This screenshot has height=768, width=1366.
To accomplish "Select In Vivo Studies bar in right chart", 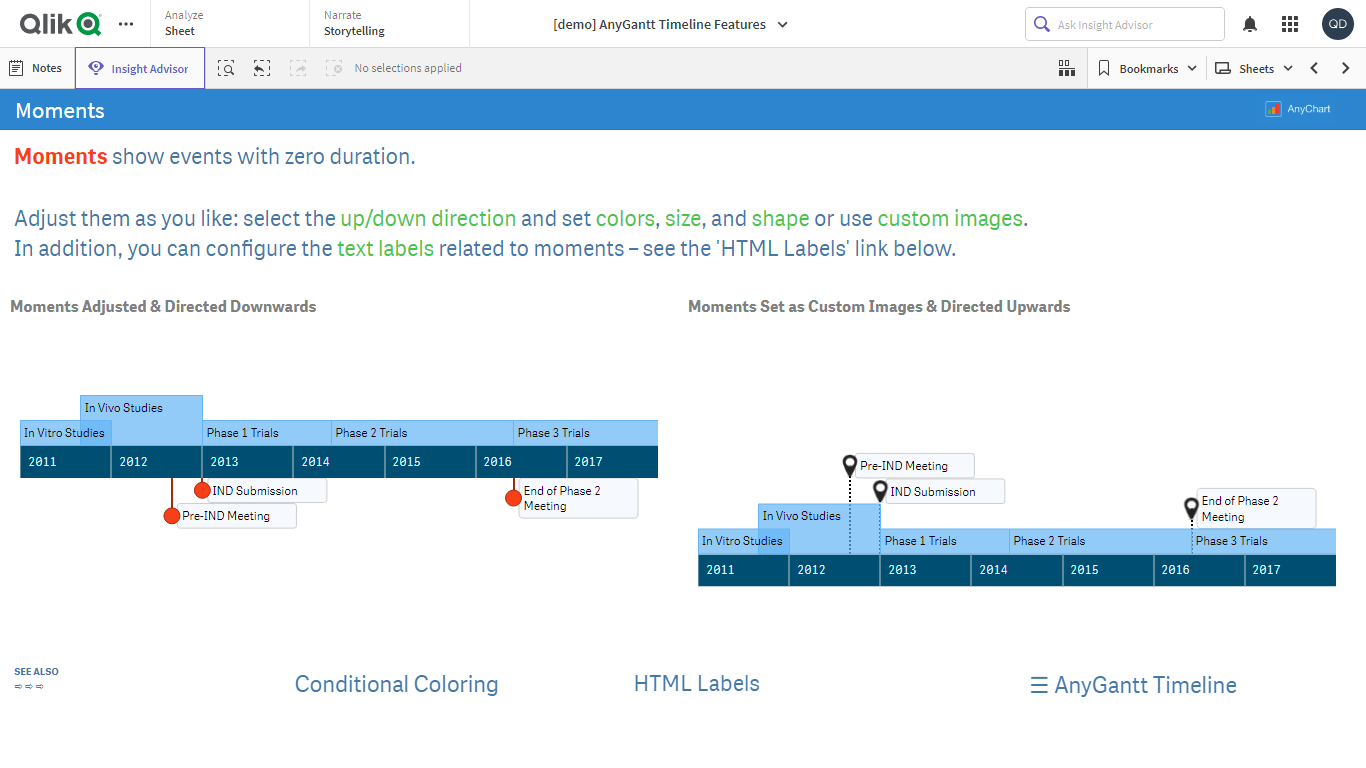I will click(x=819, y=516).
